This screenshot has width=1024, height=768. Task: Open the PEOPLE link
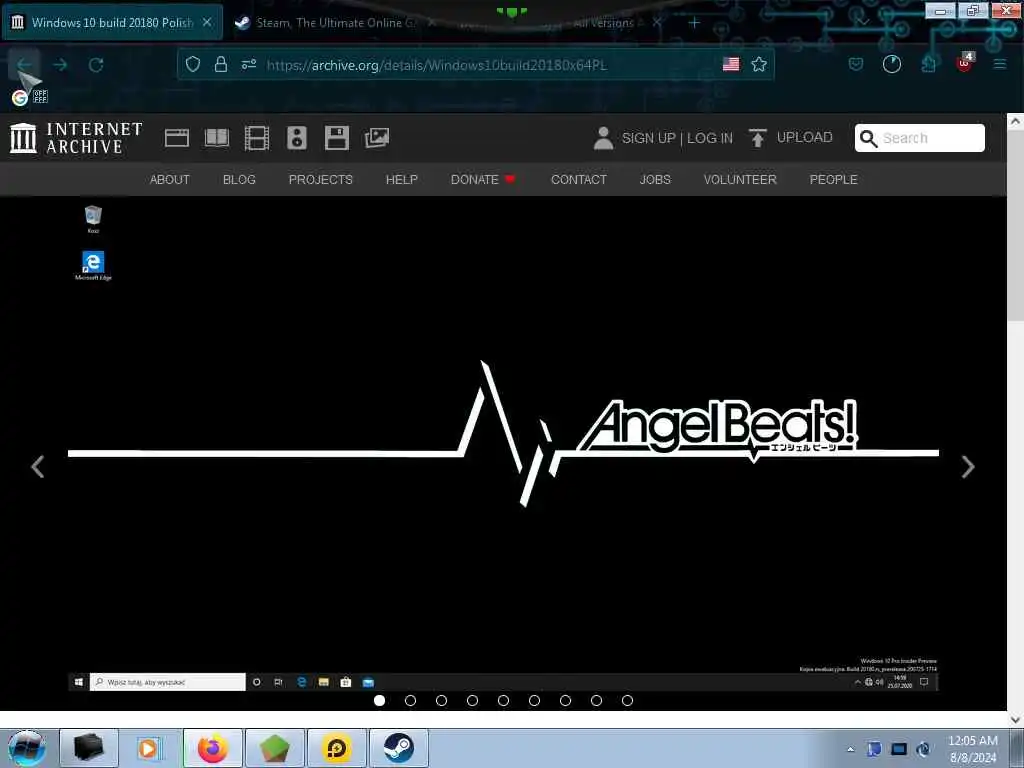pos(833,180)
